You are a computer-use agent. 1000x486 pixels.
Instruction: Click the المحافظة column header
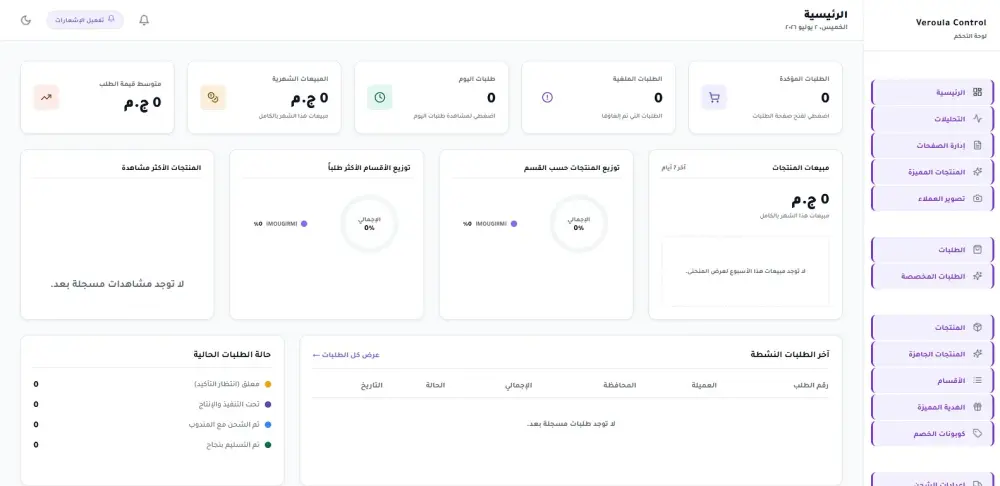click(x=620, y=385)
